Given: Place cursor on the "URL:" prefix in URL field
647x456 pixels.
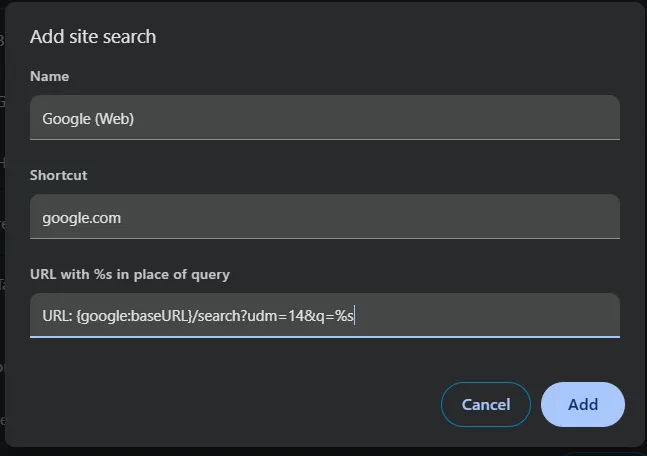Looking at the screenshot, I should tap(57, 316).
